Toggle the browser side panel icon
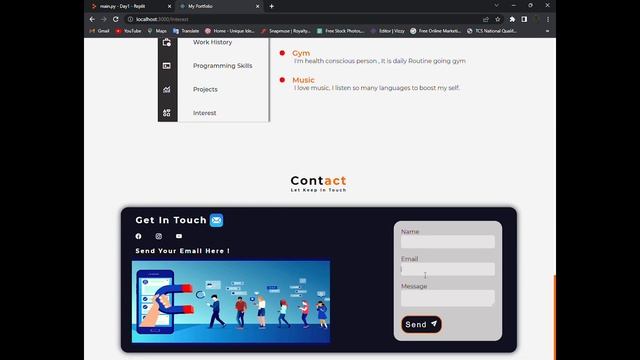Screen dimensions: 640x360 tap(524, 19)
